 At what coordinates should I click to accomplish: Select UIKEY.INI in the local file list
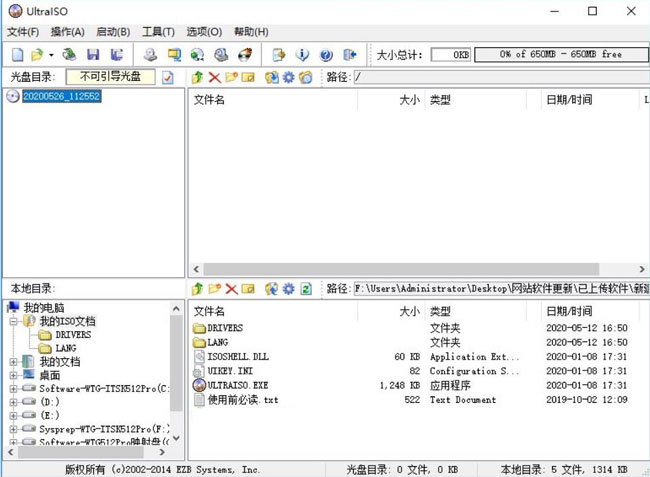[230, 371]
